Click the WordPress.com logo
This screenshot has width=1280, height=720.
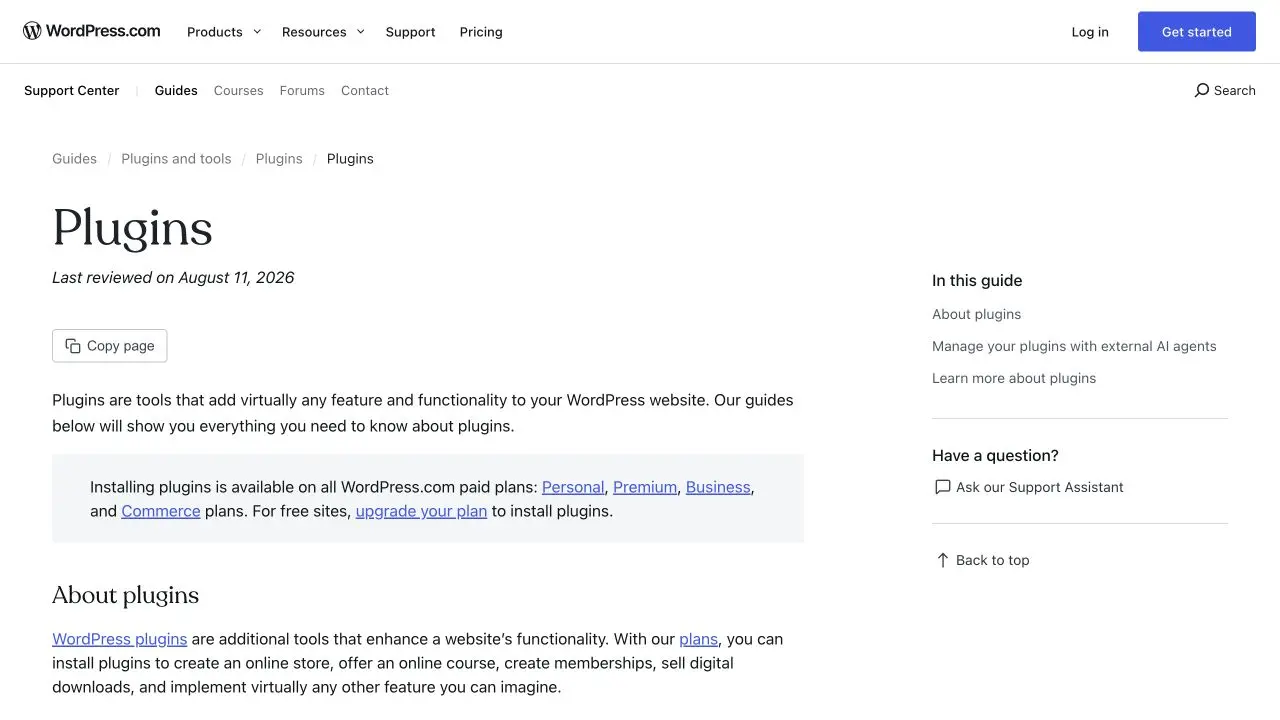92,31
